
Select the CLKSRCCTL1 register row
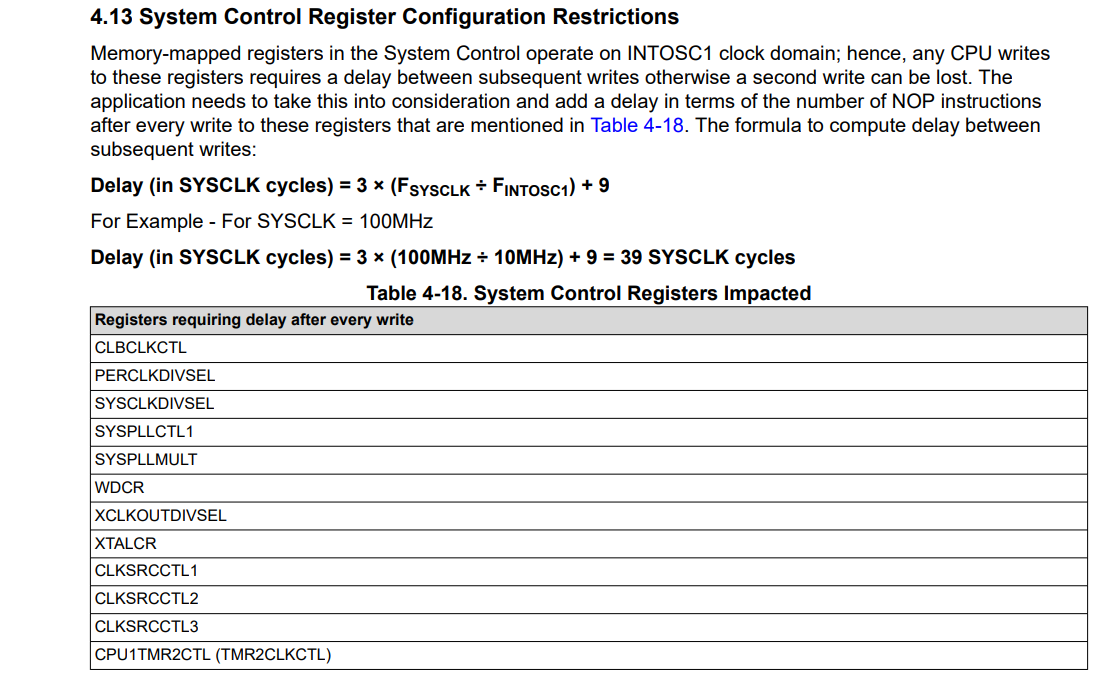point(147,571)
